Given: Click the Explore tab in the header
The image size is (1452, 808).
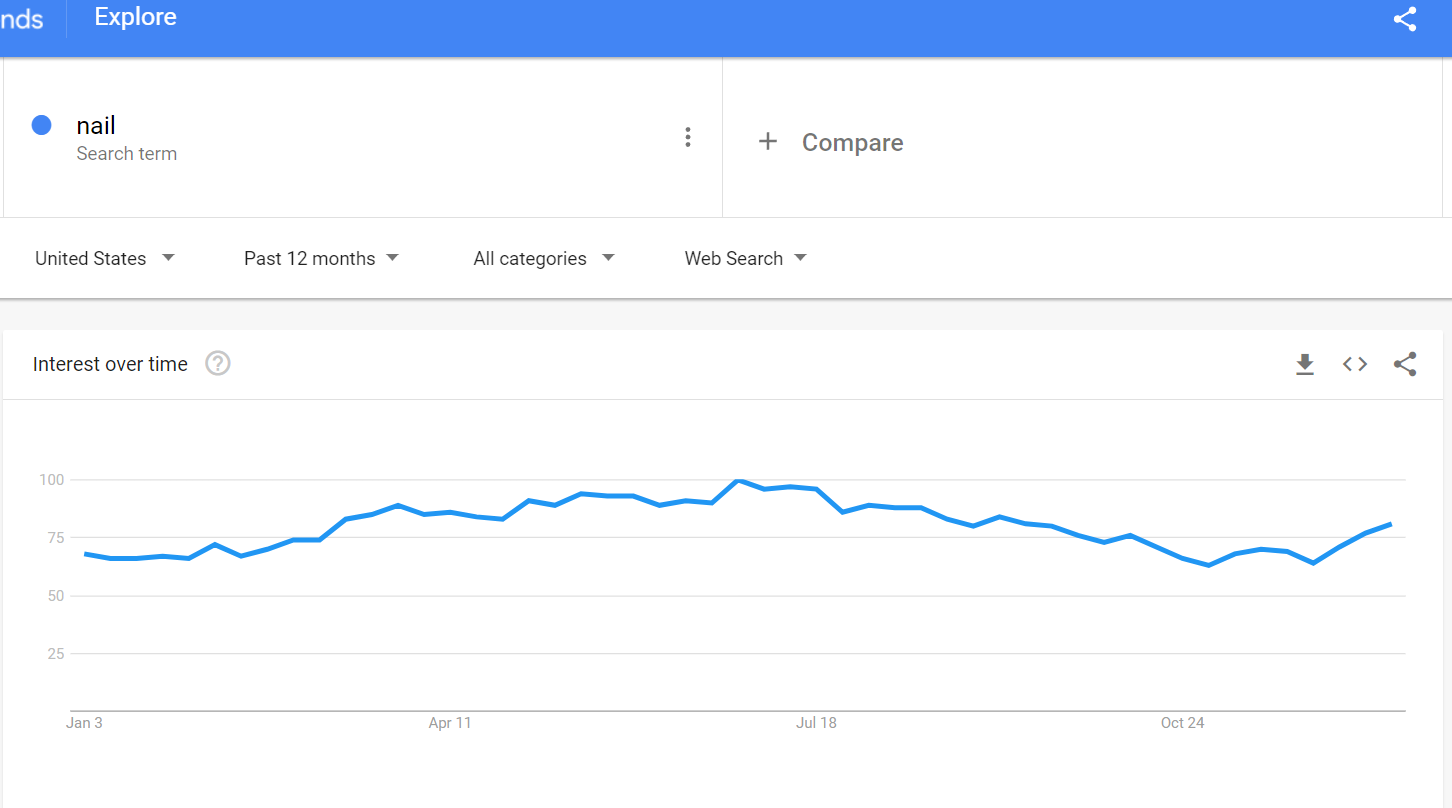Looking at the screenshot, I should click(135, 17).
